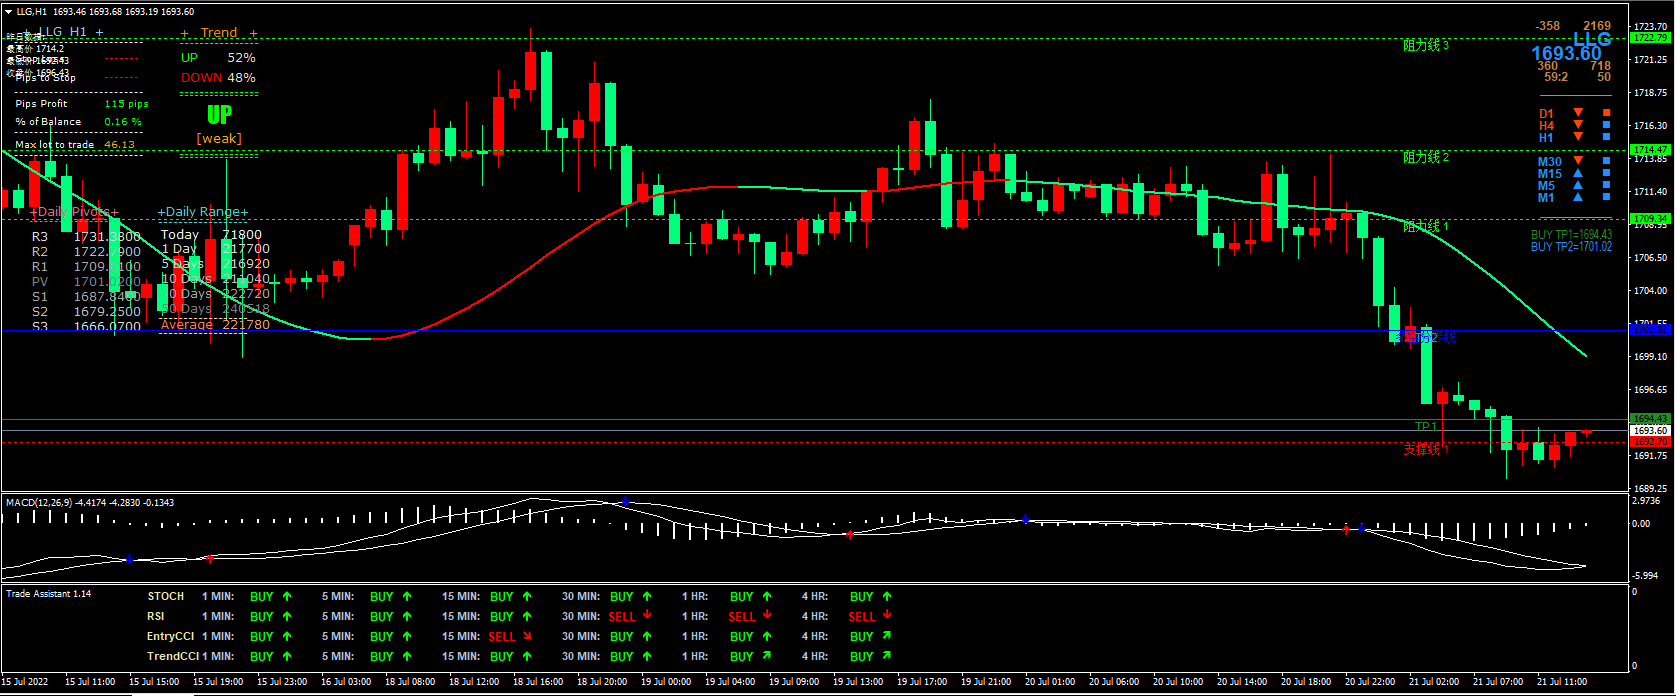Screen dimensions: 1676x696
Task: Click the M5 up-trend arrow
Action: point(1578,185)
